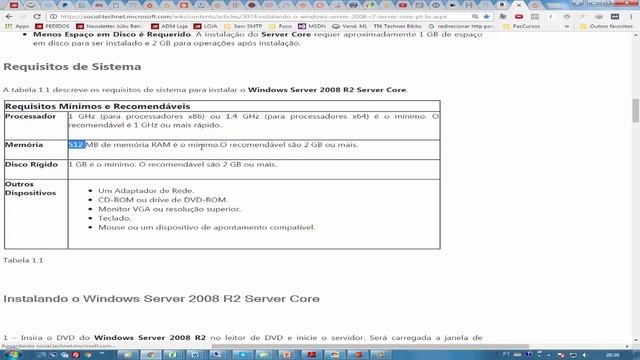Open the Outros favoritos folder
The height and width of the screenshot is (360, 640).
point(607,26)
